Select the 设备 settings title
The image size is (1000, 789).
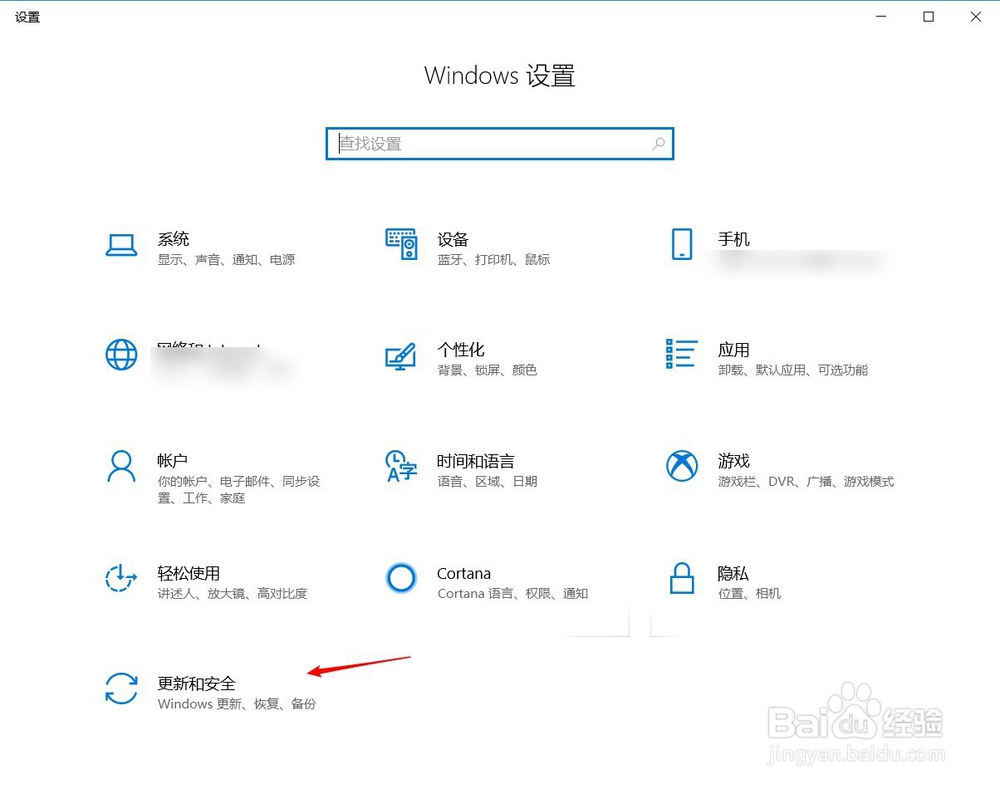coord(453,239)
